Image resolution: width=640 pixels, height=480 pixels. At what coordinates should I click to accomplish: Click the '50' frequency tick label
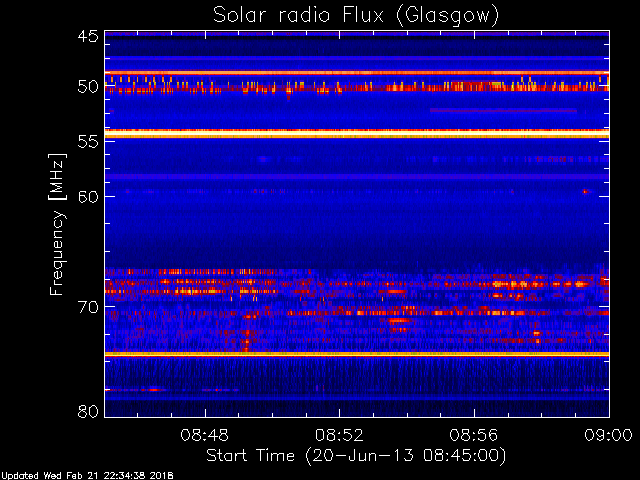[88, 87]
